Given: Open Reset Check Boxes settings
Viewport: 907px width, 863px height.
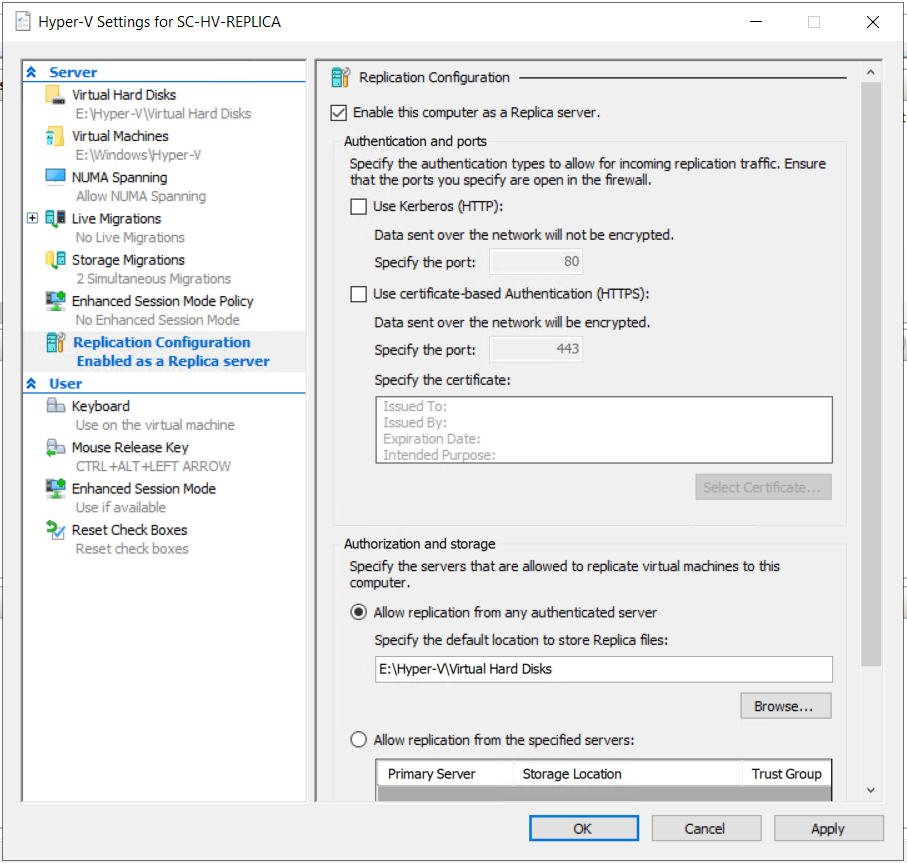Looking at the screenshot, I should [130, 530].
